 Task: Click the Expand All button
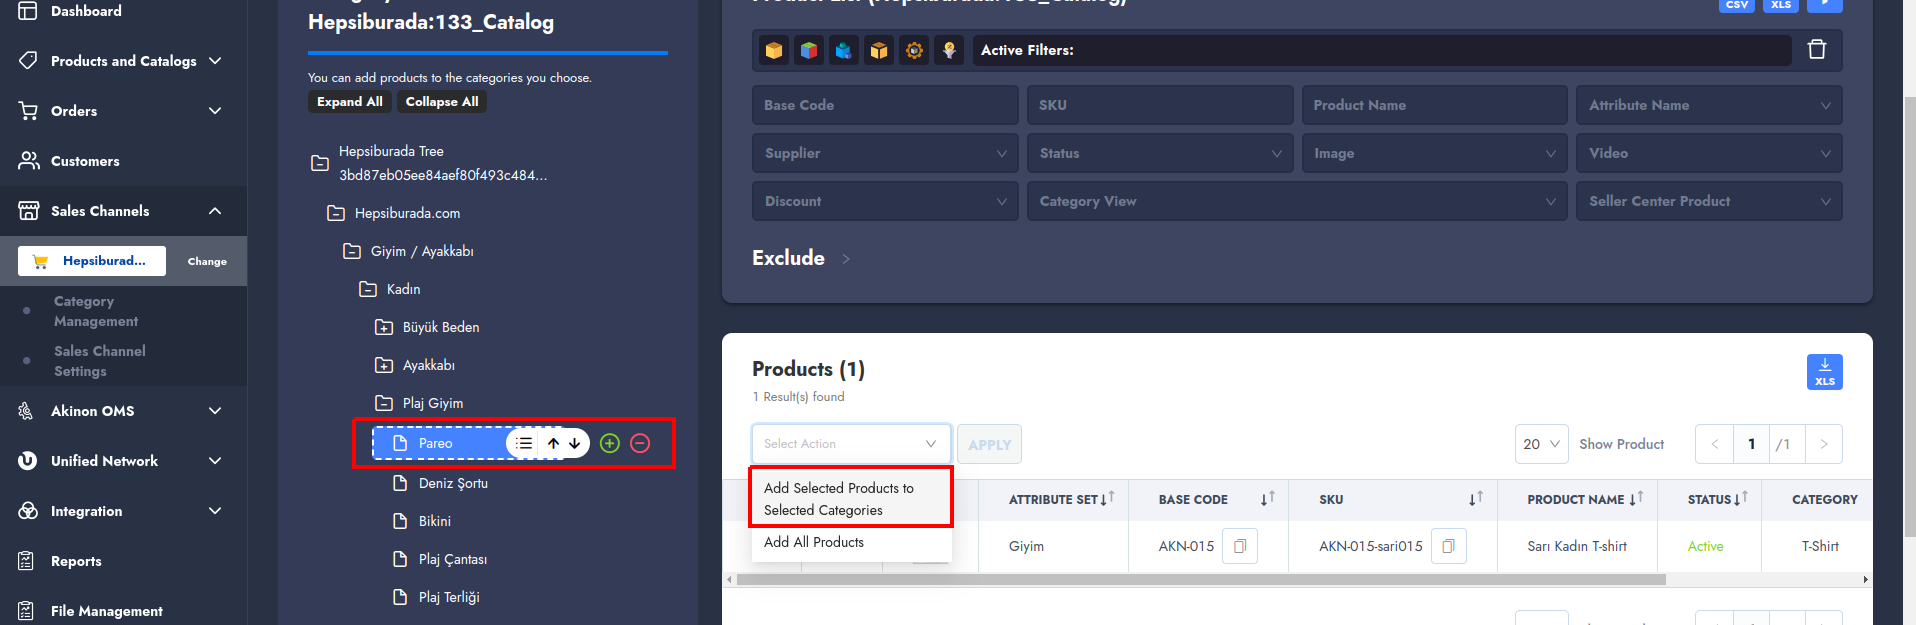pyautogui.click(x=349, y=102)
